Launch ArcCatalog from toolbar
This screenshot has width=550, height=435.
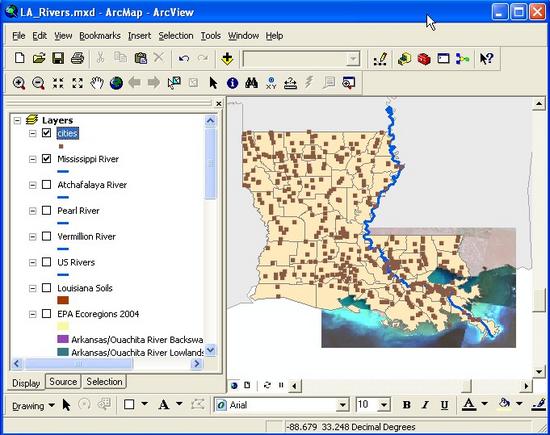[404, 59]
